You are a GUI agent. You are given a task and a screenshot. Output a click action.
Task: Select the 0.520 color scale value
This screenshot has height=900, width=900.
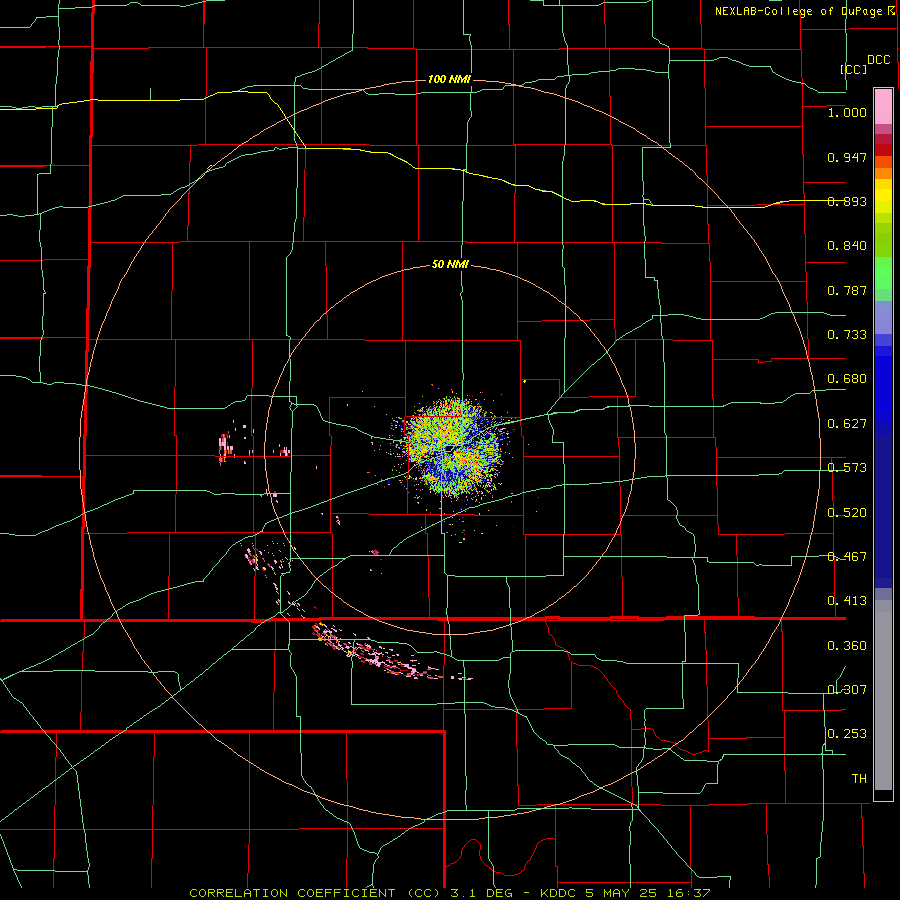(847, 513)
